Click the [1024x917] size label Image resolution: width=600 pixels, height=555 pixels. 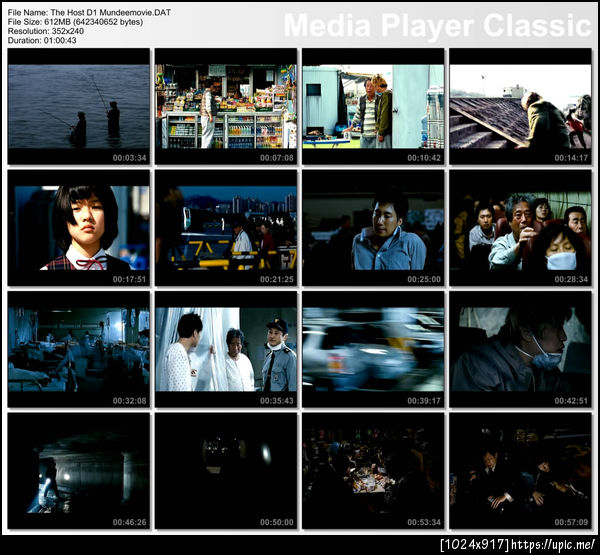475,544
